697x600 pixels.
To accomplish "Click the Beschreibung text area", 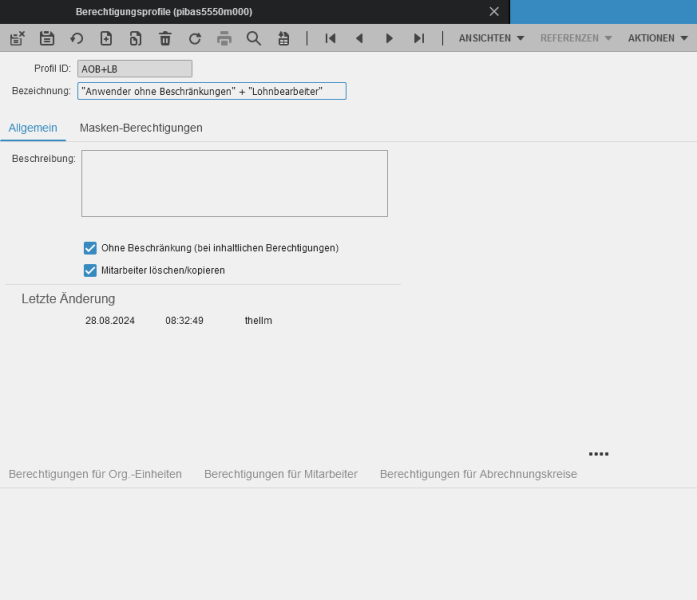I will click(234, 184).
